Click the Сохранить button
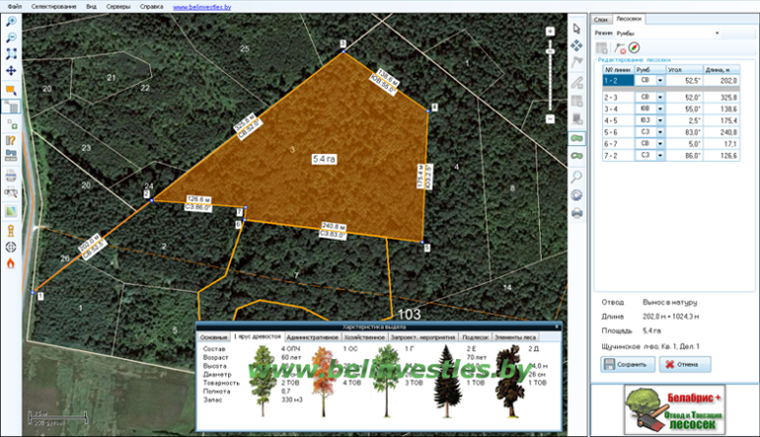 (627, 364)
